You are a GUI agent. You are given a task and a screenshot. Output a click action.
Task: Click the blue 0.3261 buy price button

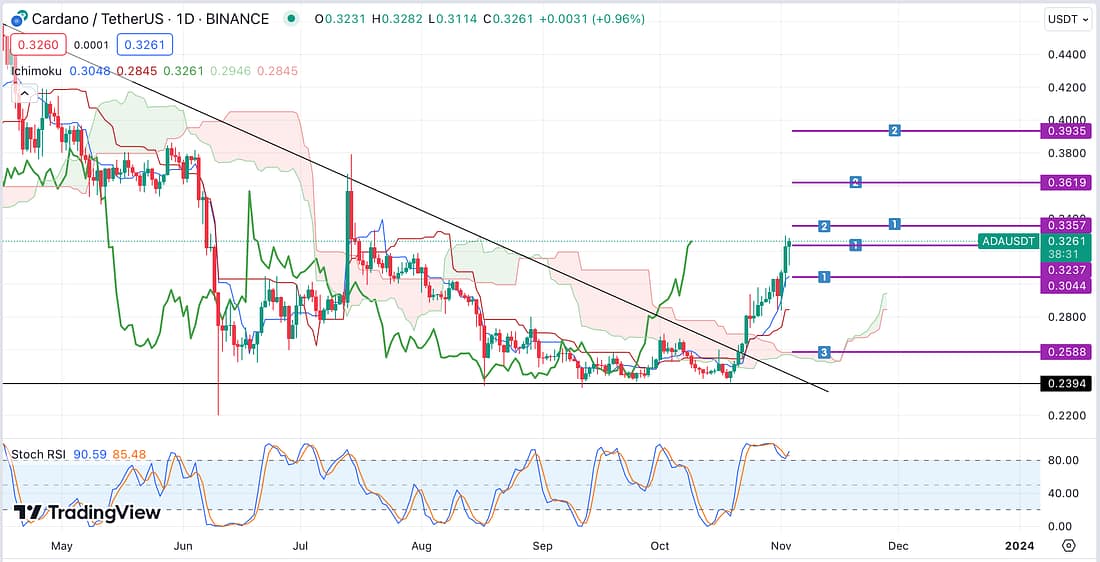tap(145, 44)
